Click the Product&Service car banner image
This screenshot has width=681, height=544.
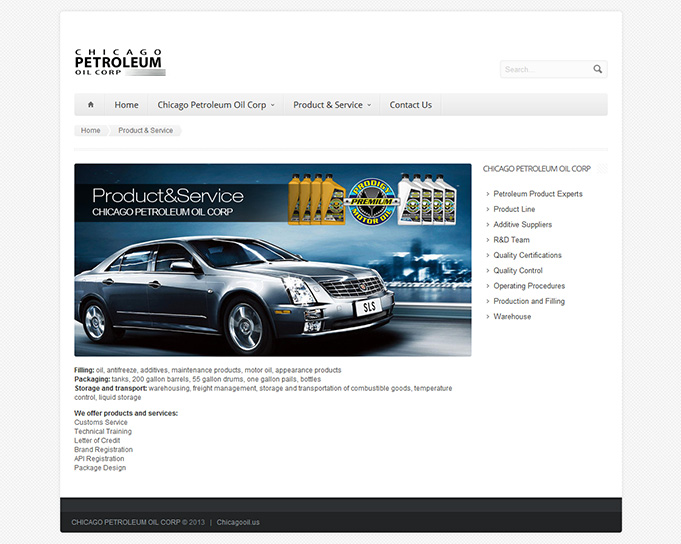click(273, 260)
